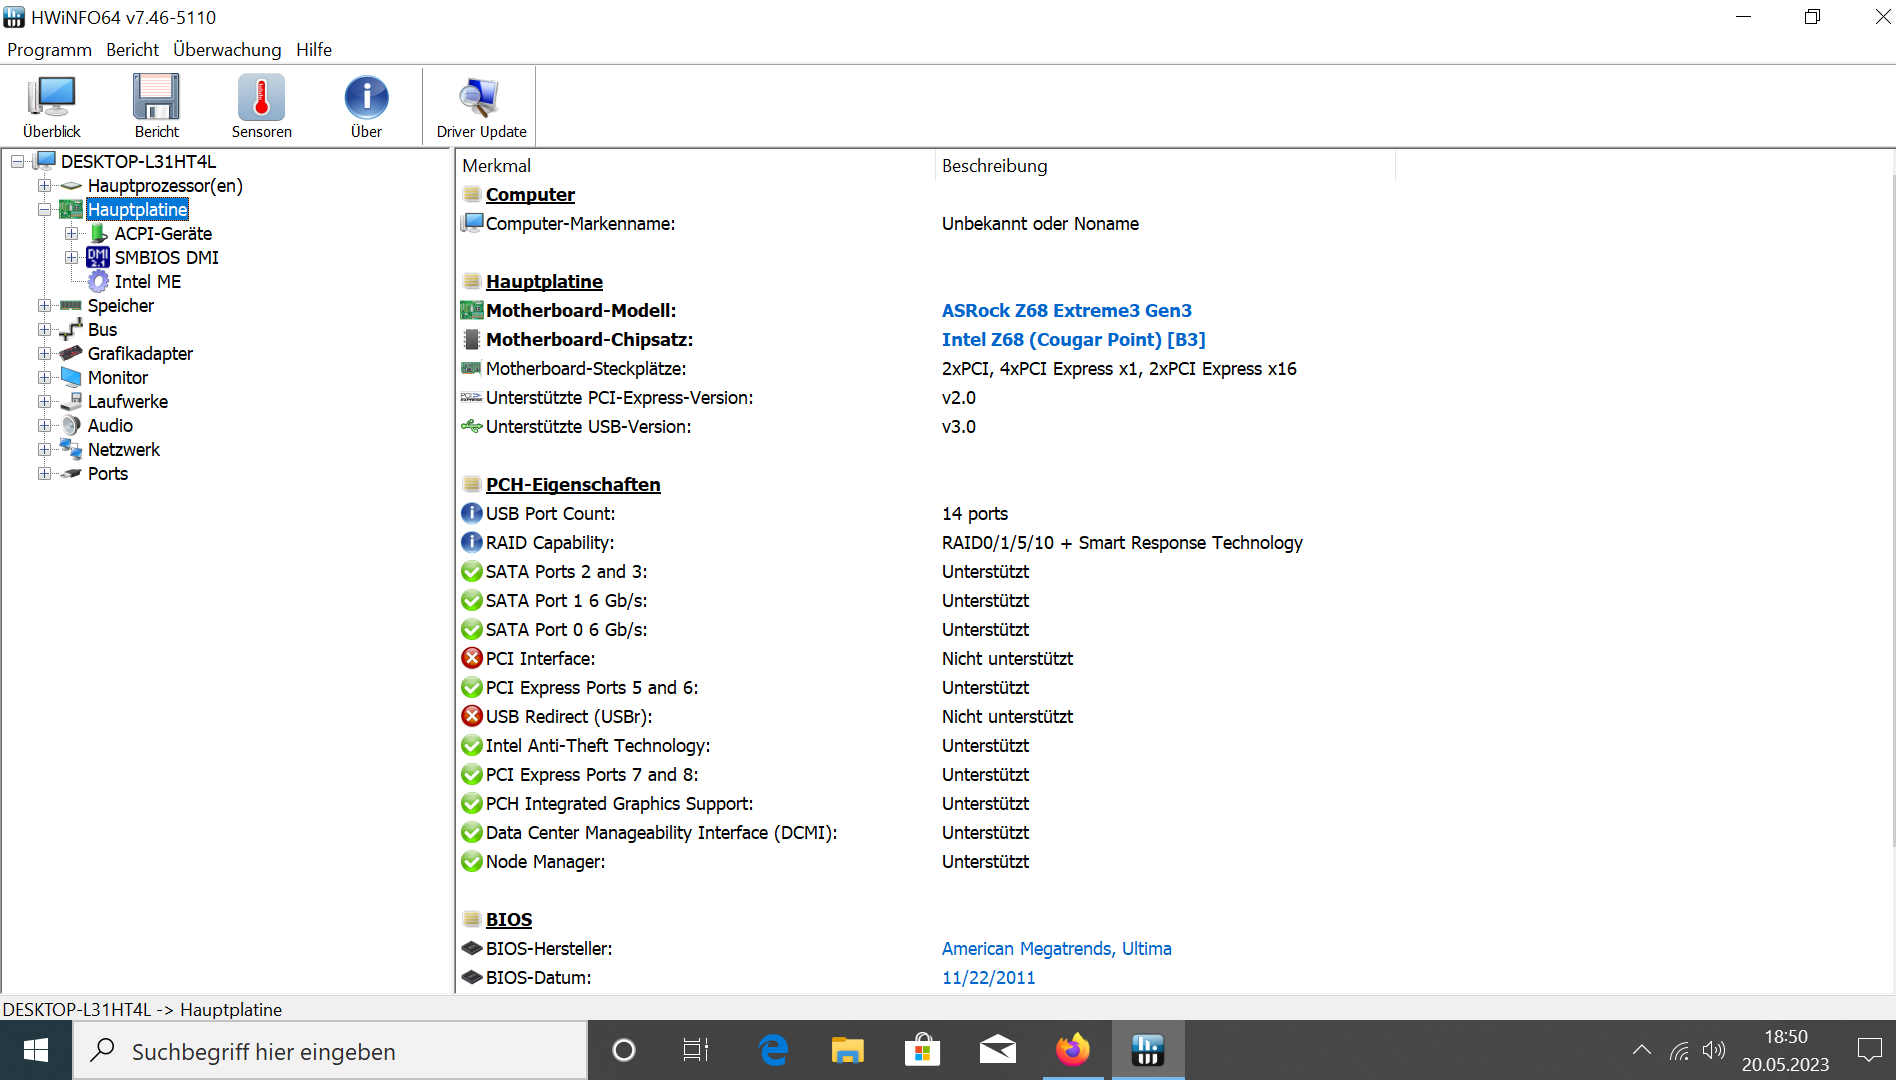Expand the Hauptprozessor(en) tree node

(x=44, y=186)
